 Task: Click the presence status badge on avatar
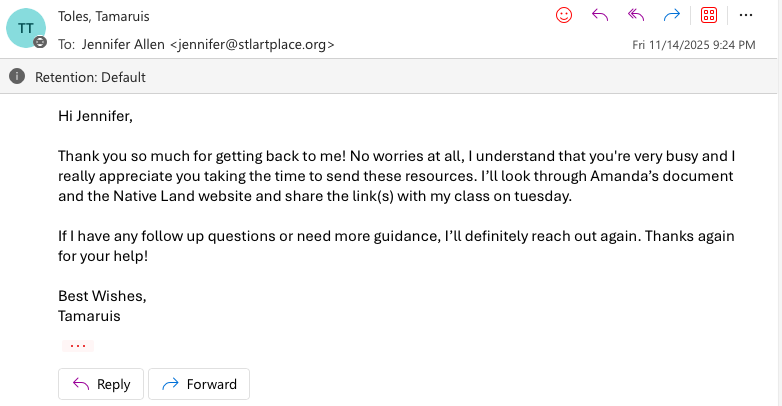(40, 43)
